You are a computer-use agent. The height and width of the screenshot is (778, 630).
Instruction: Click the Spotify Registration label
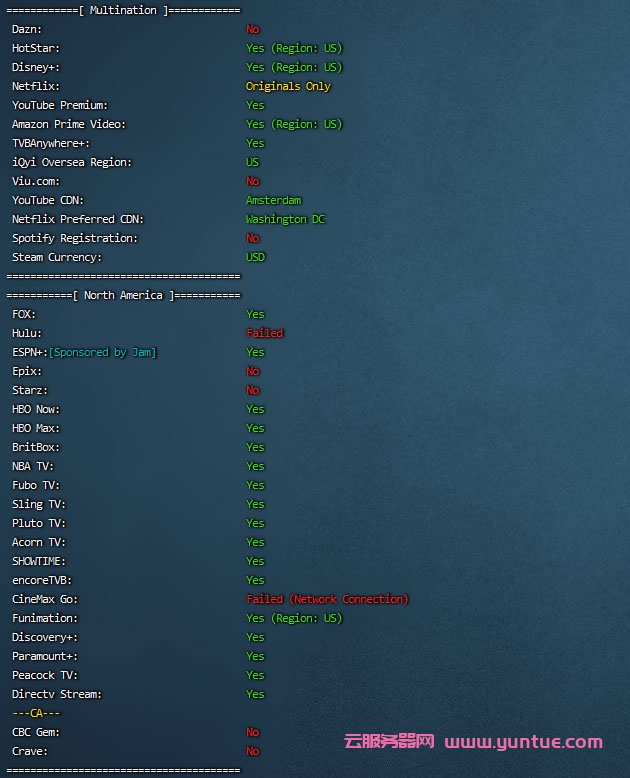[x=75, y=238]
